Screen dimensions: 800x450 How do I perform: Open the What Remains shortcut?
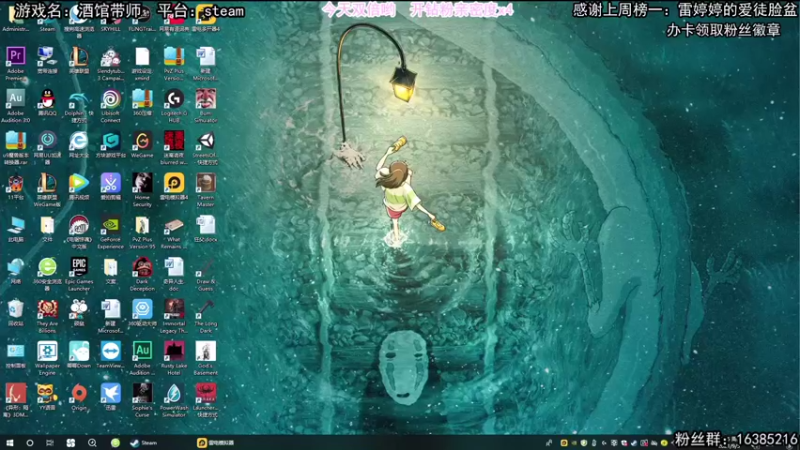[x=173, y=232]
